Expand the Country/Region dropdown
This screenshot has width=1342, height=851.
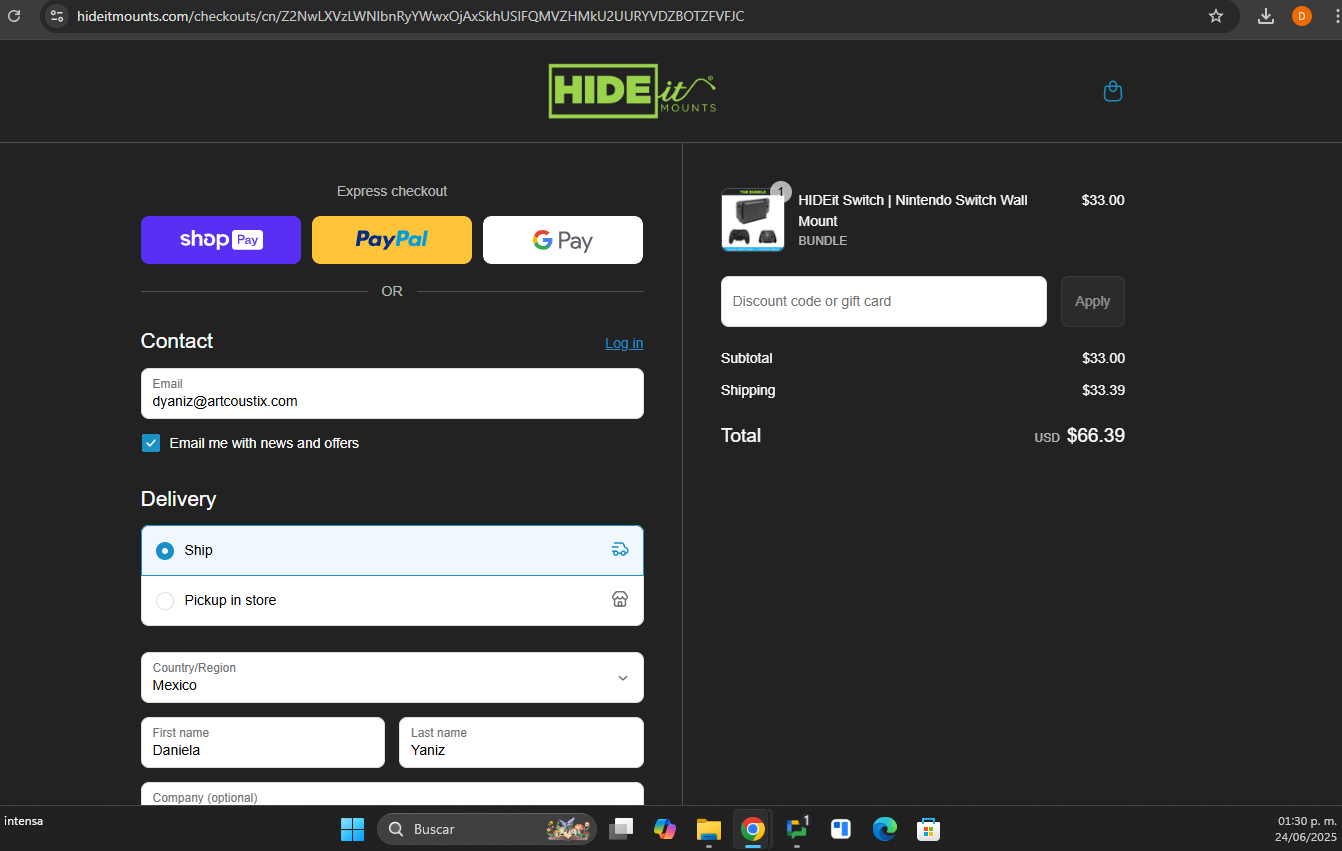click(392, 677)
